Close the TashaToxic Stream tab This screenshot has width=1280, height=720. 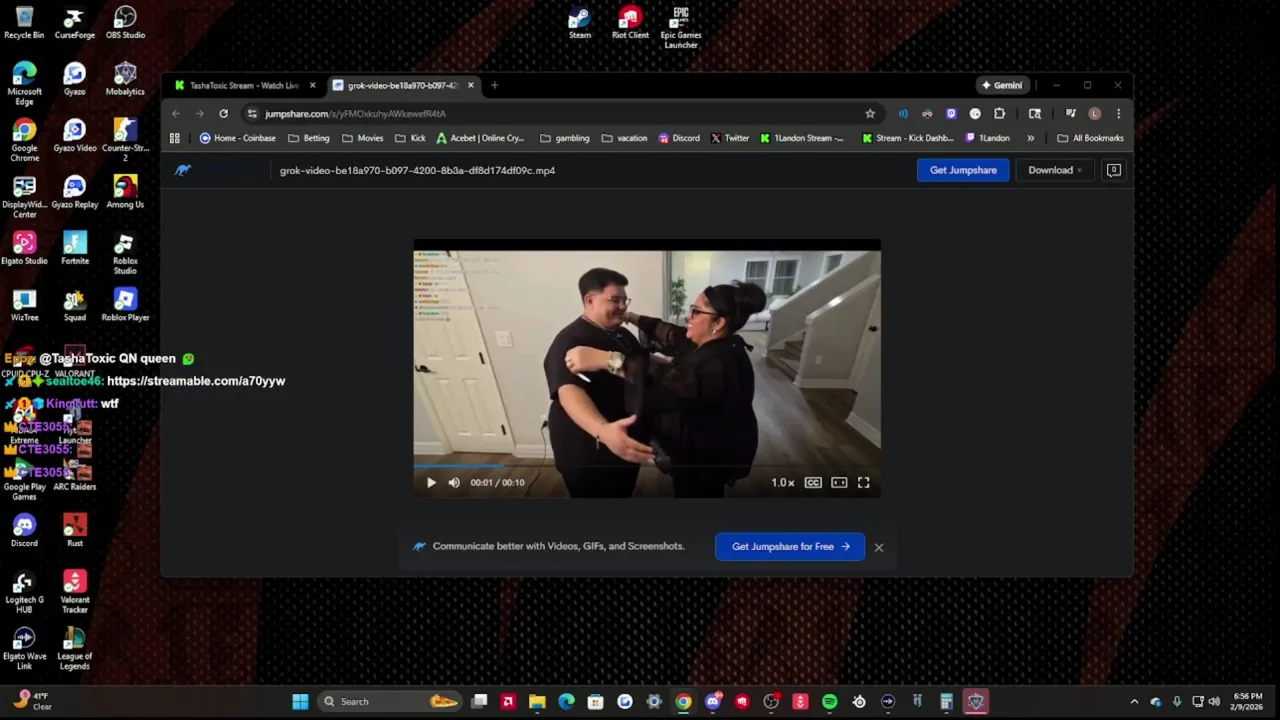(312, 85)
